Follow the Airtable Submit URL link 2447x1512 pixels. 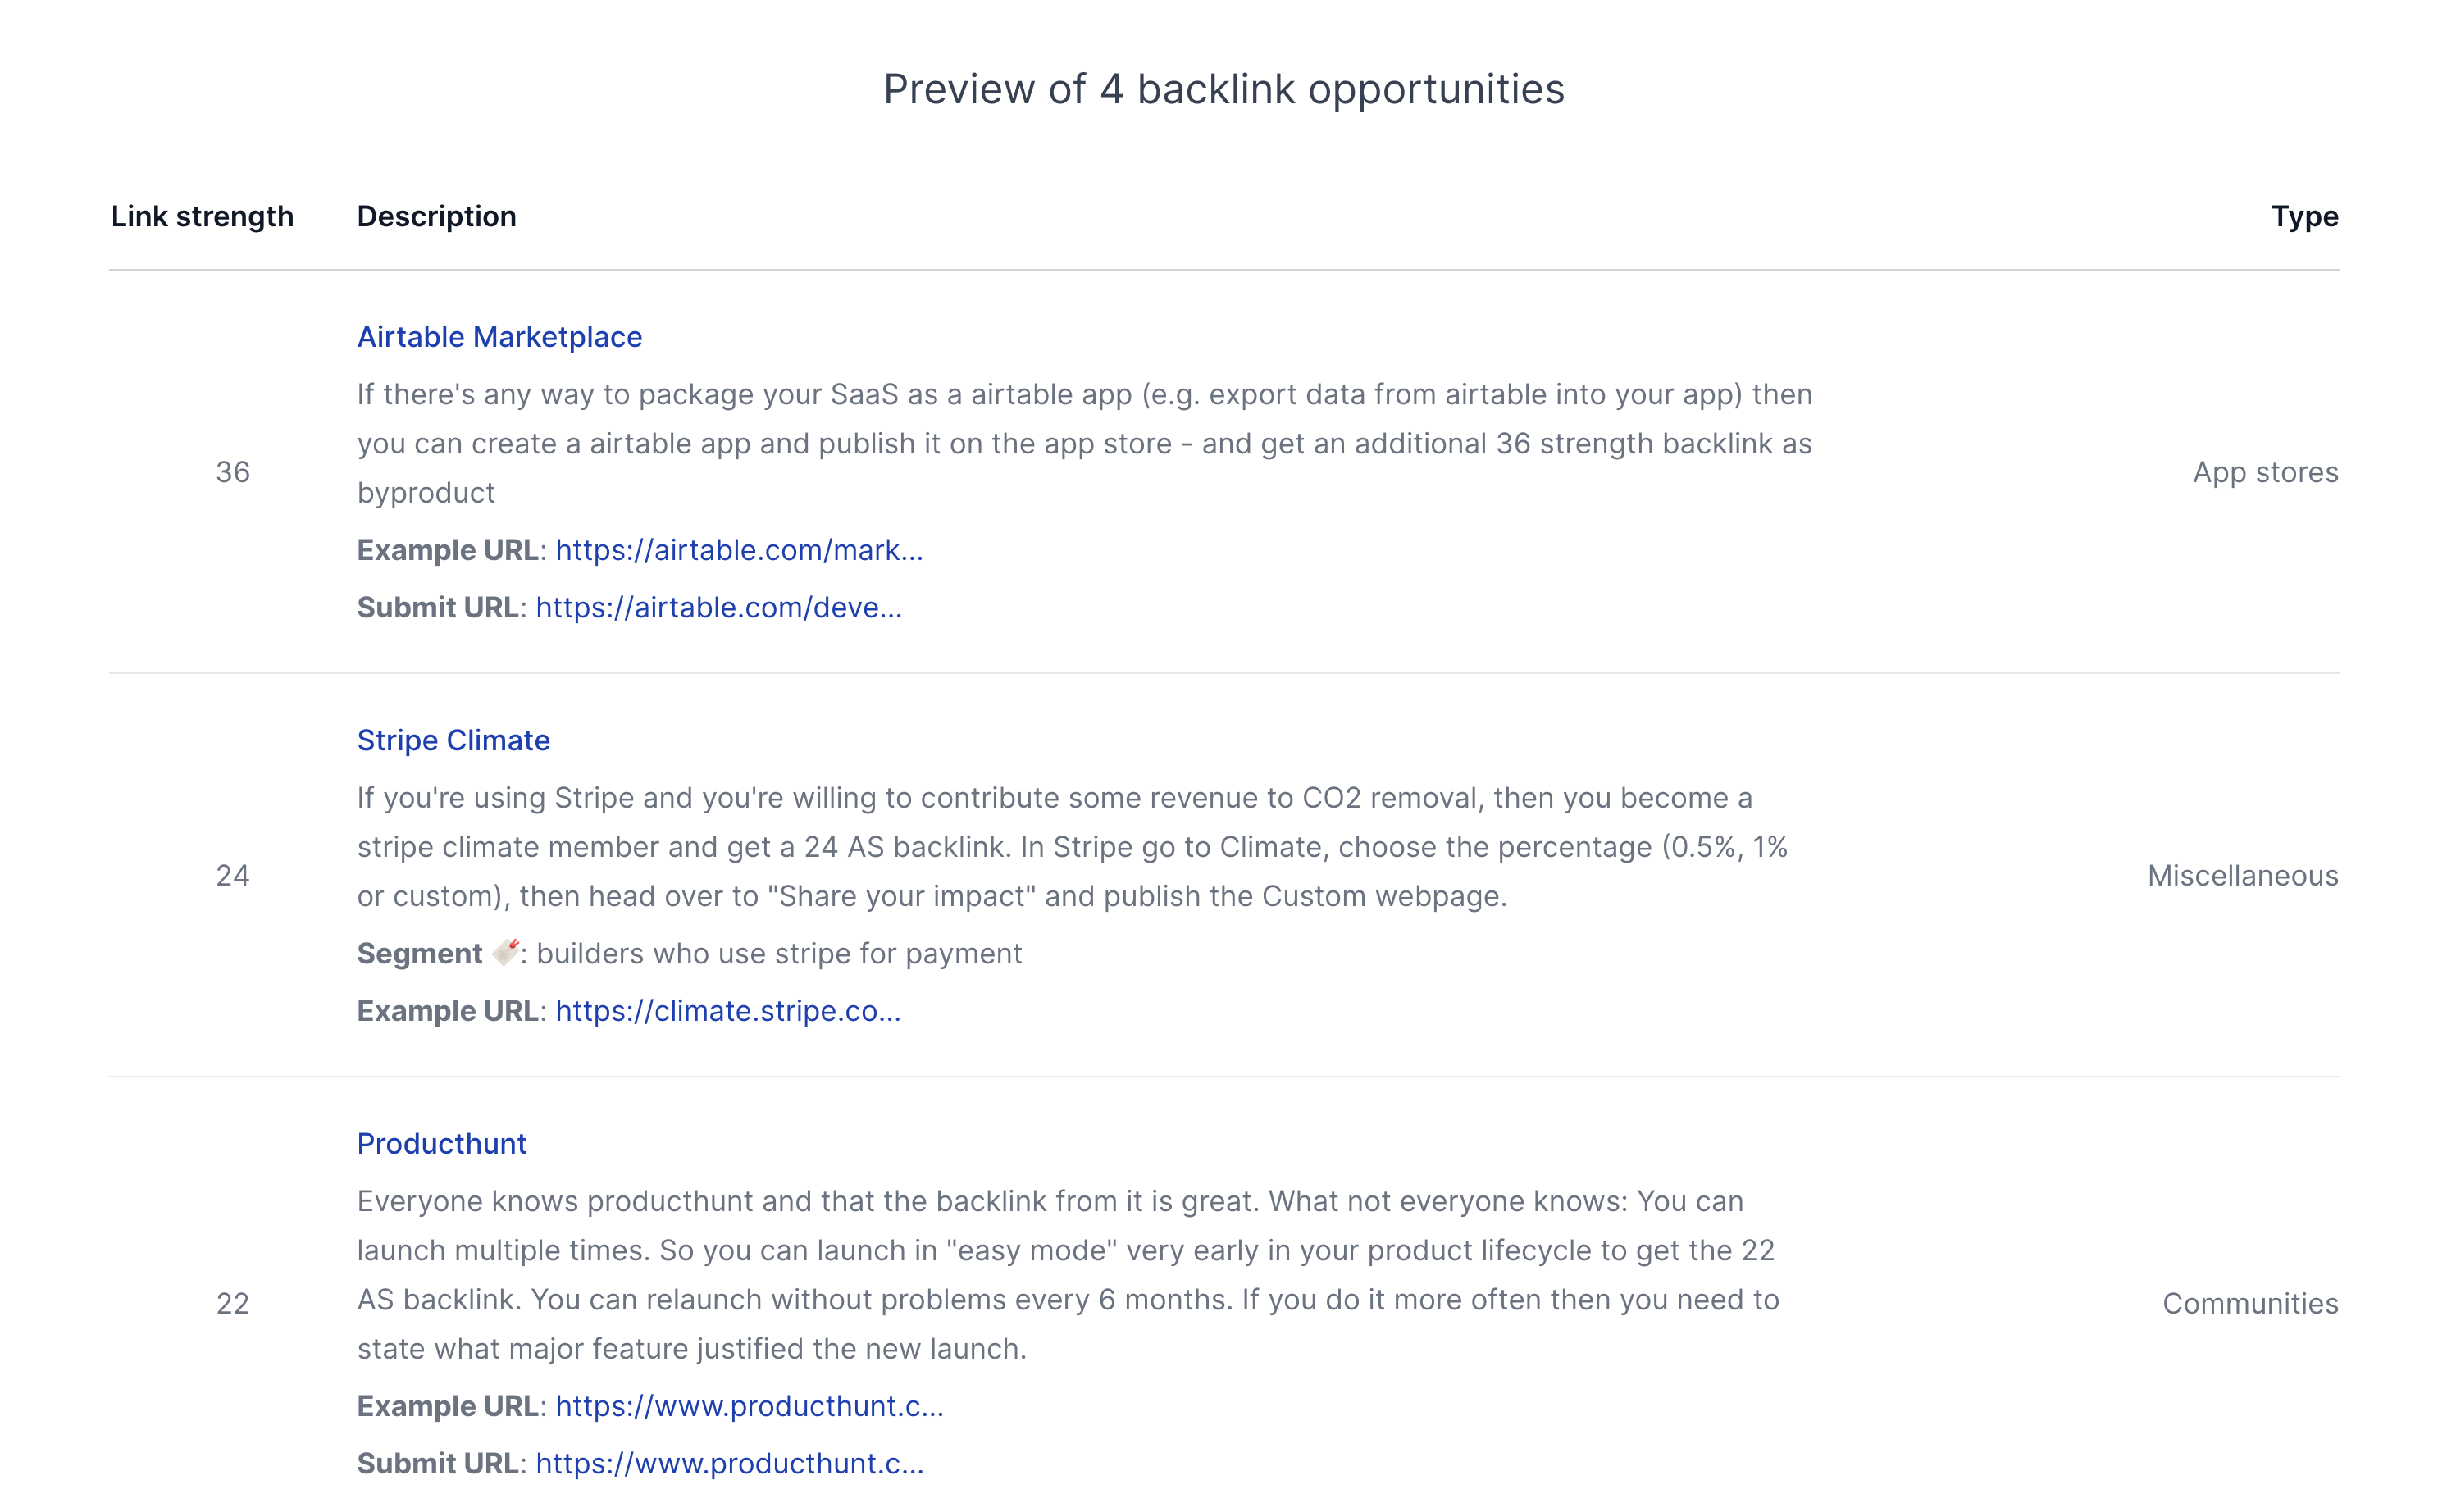pos(718,607)
